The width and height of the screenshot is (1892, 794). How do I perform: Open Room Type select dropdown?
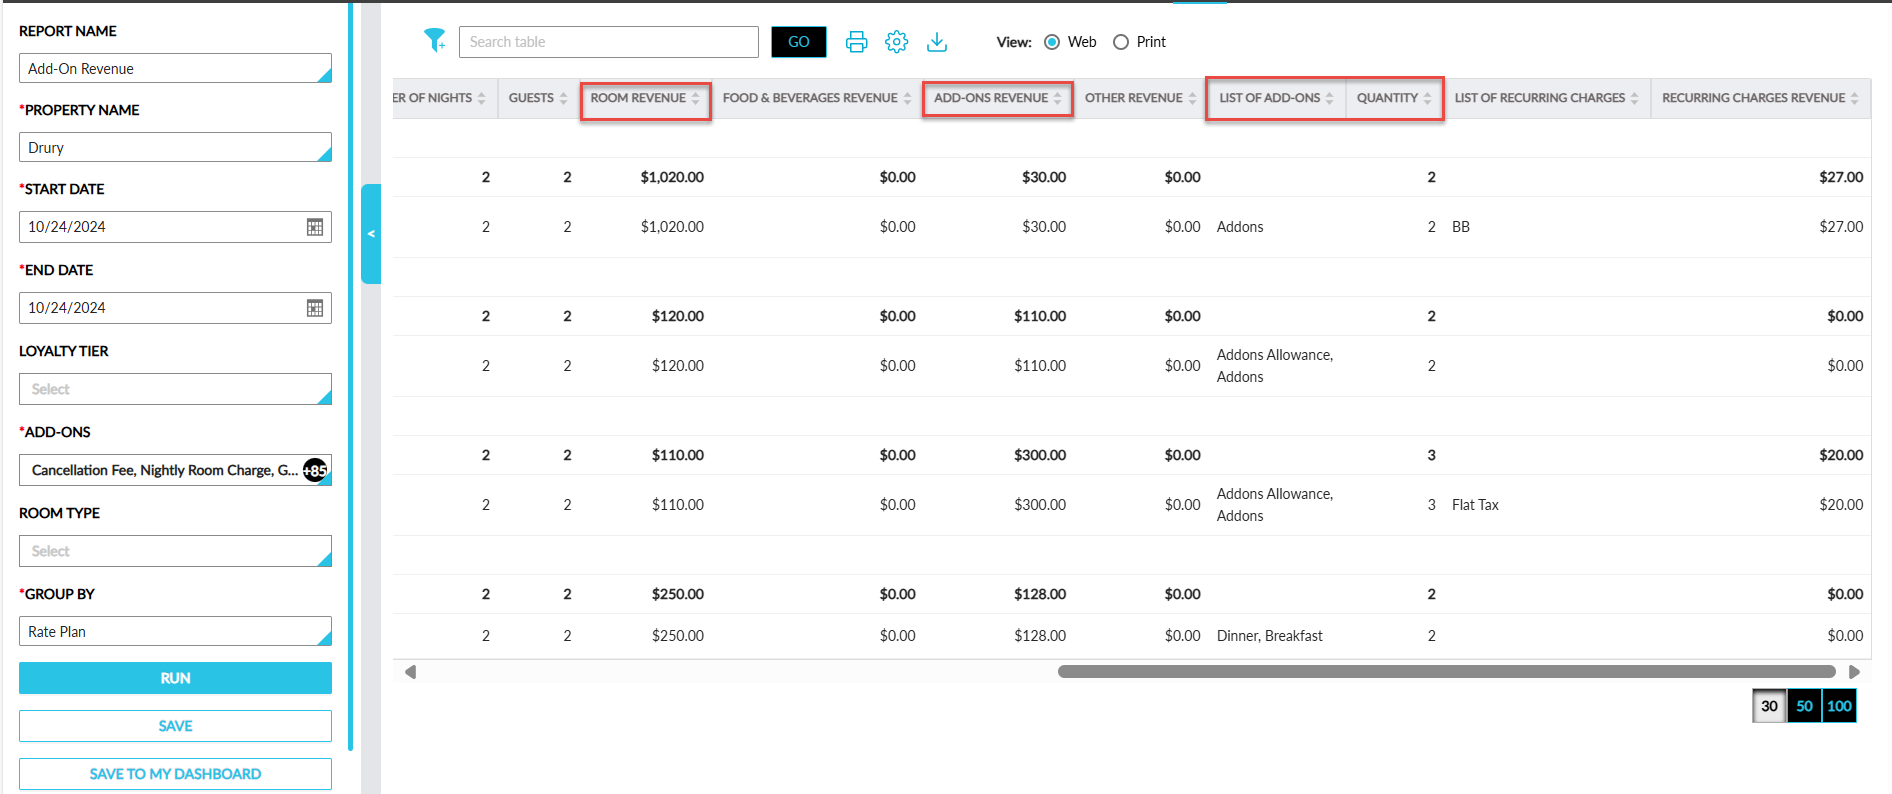pos(175,551)
